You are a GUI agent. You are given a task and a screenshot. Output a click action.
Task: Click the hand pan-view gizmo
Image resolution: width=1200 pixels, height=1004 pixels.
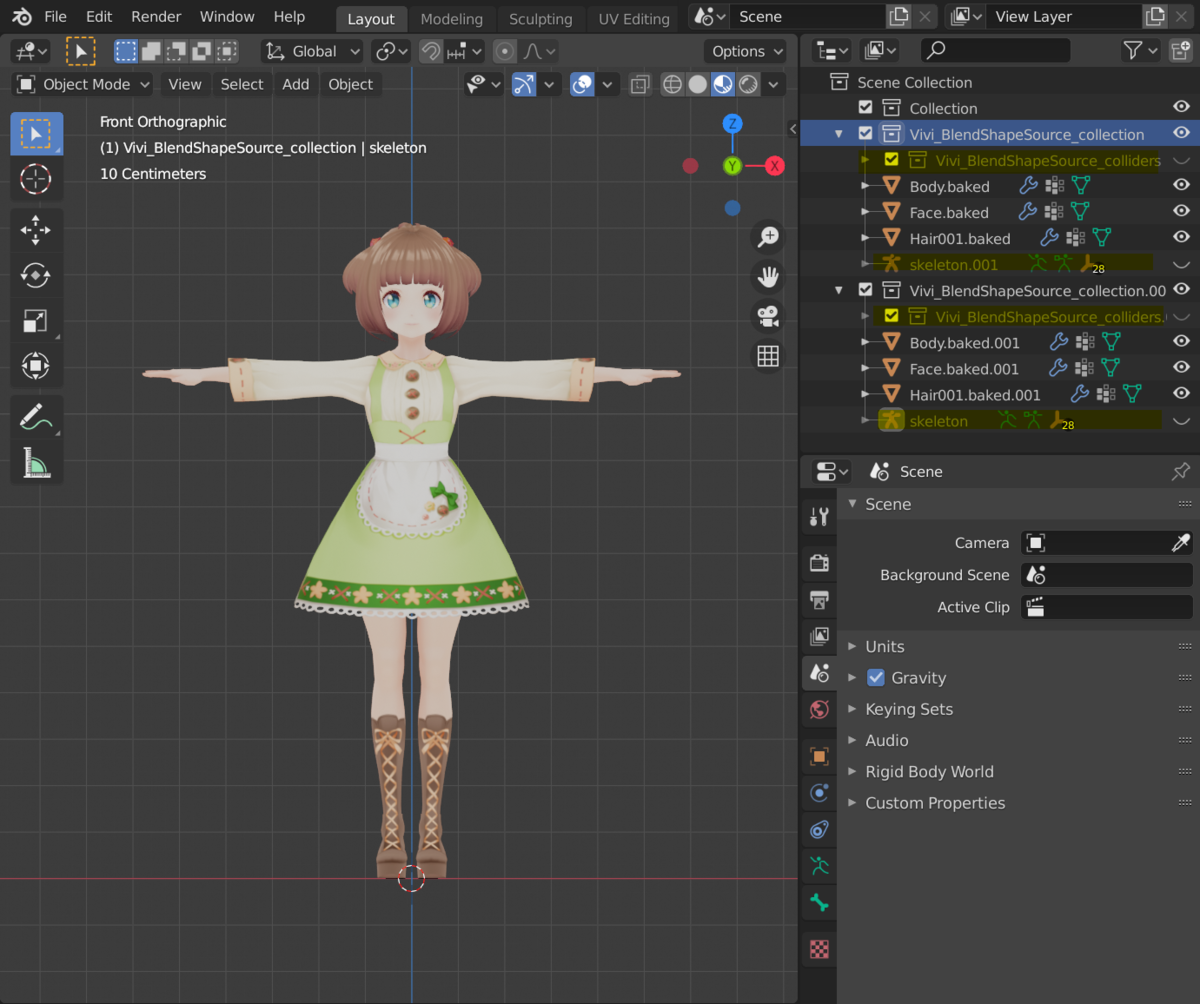click(768, 277)
